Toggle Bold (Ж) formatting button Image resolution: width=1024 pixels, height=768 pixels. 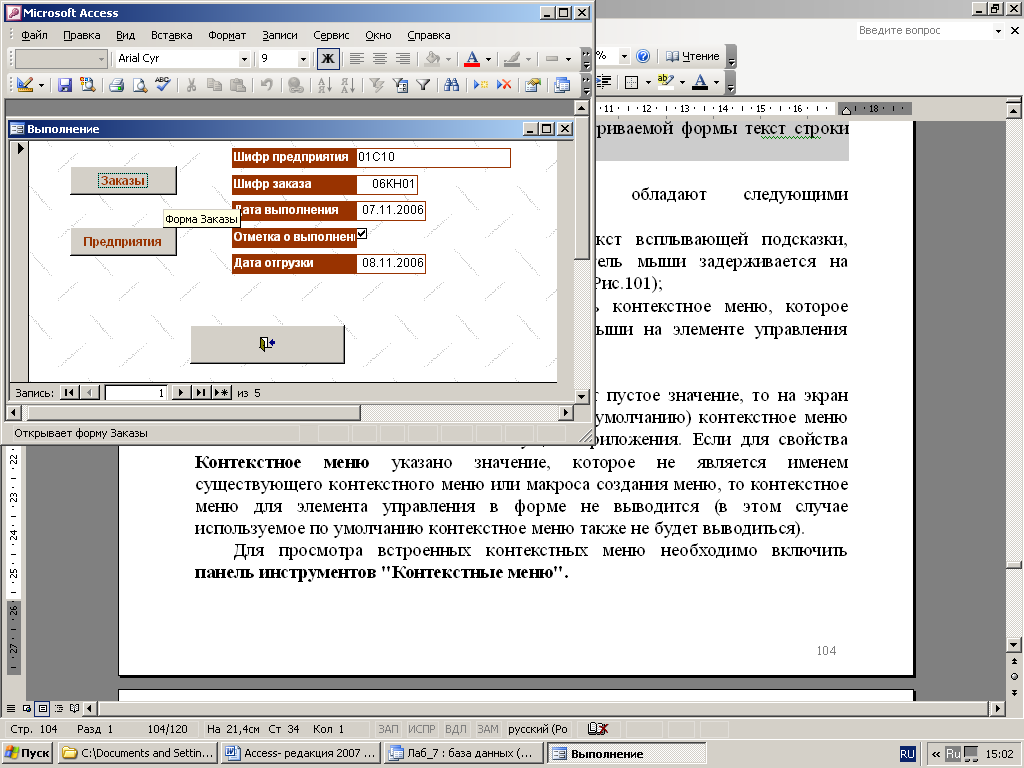click(328, 58)
